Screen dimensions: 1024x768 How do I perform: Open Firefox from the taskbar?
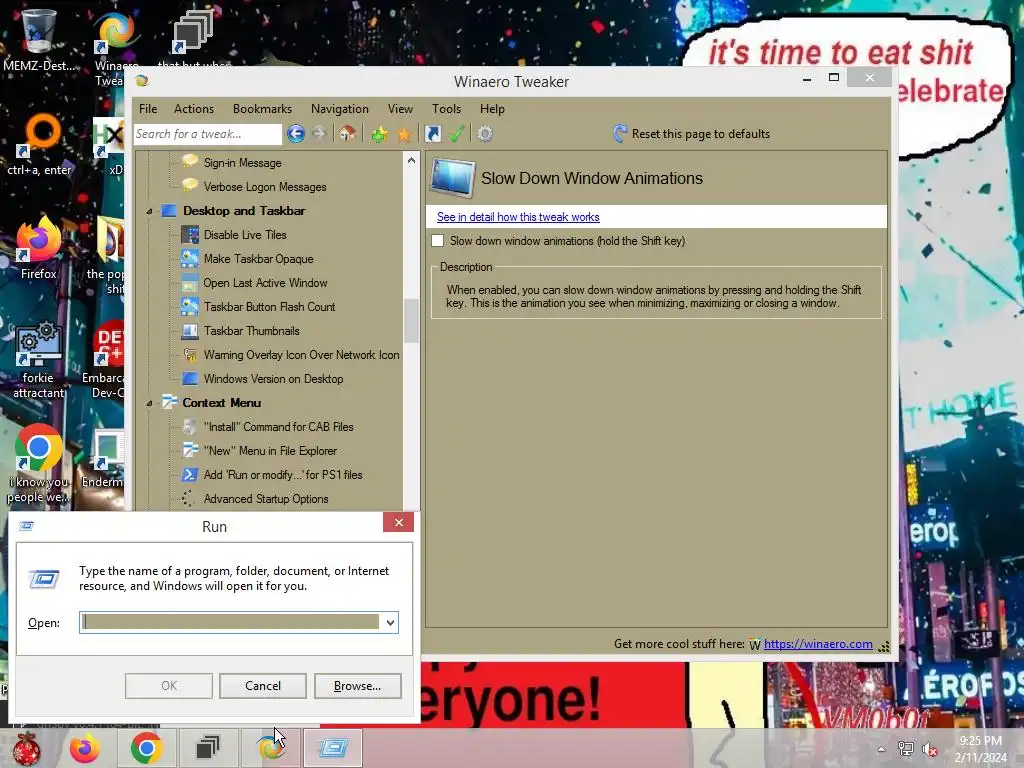tap(85, 748)
